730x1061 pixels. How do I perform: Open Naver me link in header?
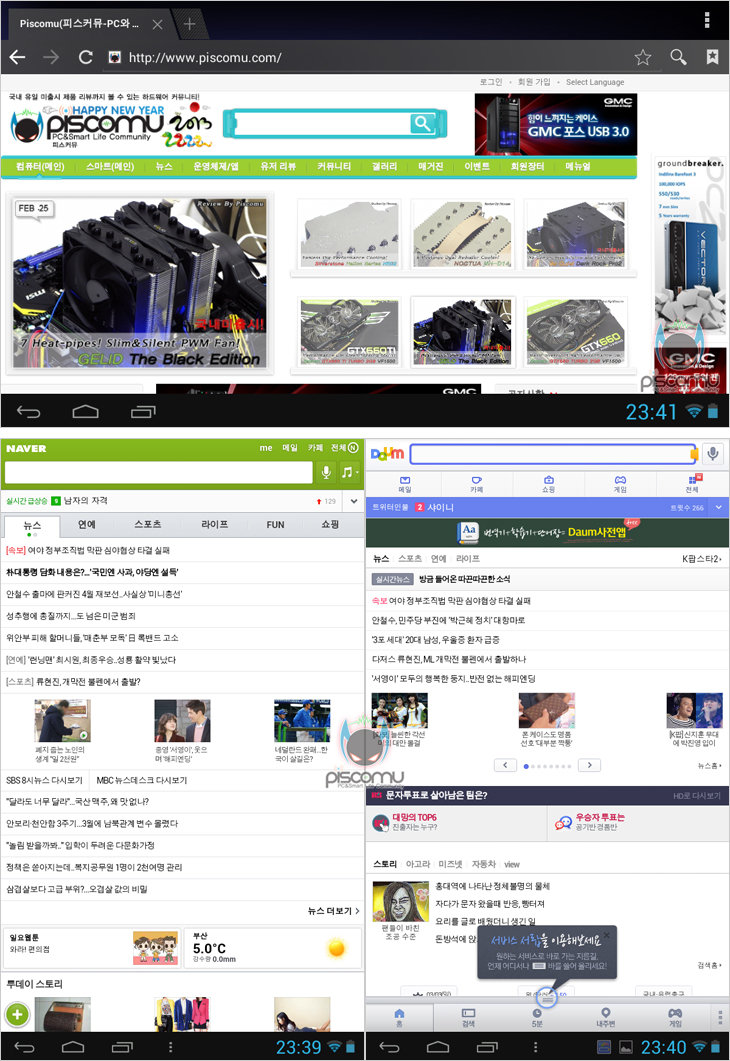click(266, 448)
